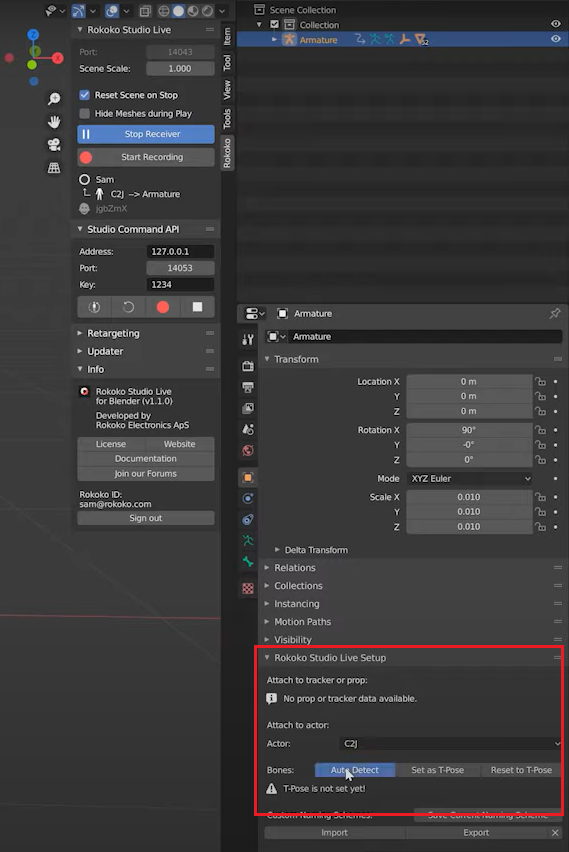Lock Location X with padlock toggle

(540, 381)
